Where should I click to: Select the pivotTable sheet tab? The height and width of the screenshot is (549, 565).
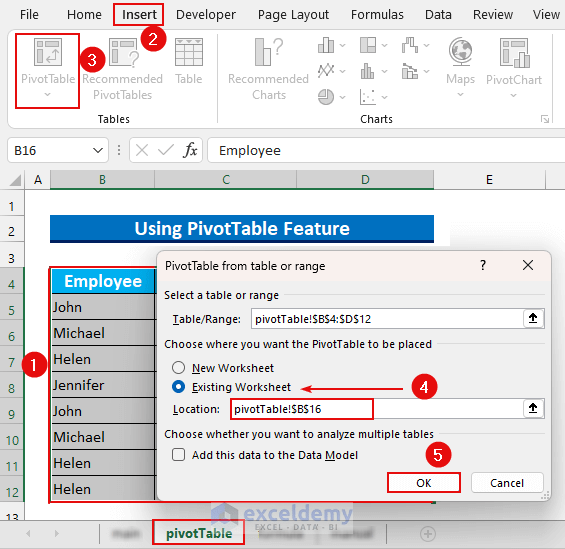pos(199,533)
